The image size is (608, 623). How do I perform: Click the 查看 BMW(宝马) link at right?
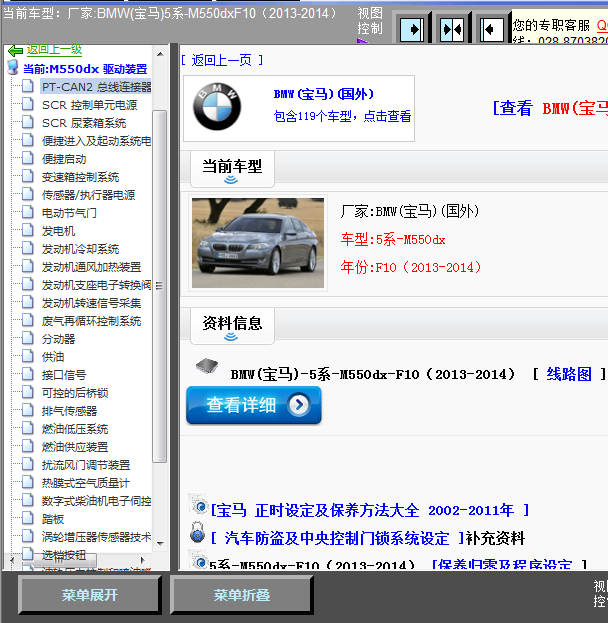pos(550,108)
